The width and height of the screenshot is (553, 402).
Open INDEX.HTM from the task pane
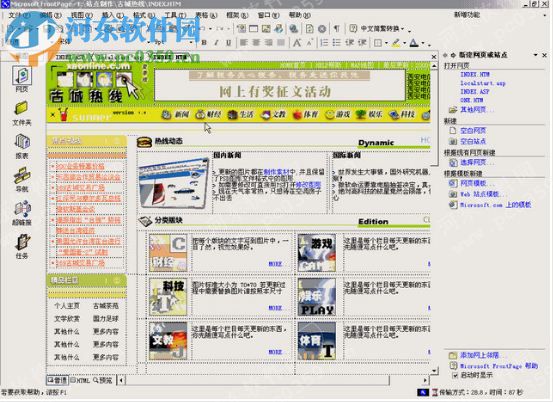coord(475,74)
